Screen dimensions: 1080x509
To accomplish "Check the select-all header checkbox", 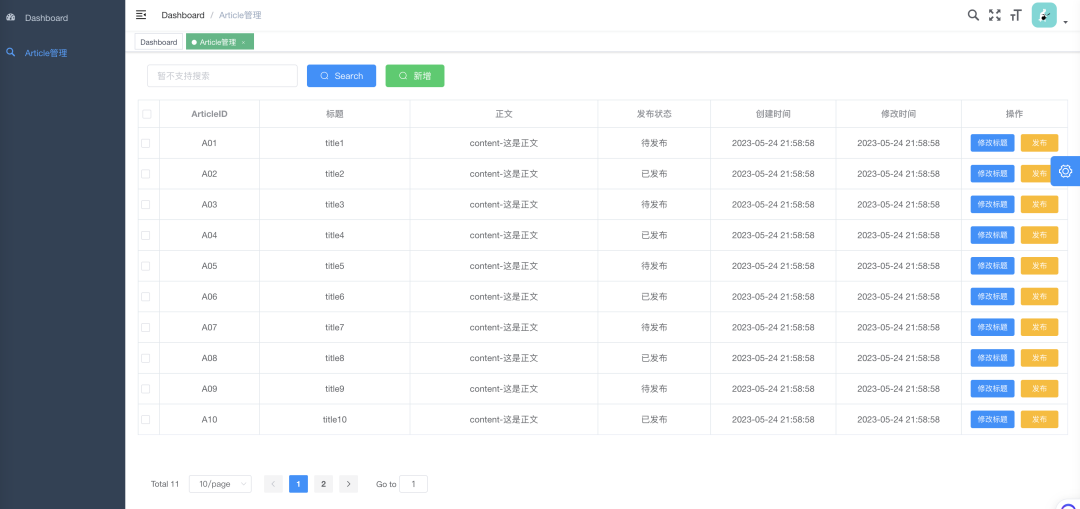I will point(147,114).
